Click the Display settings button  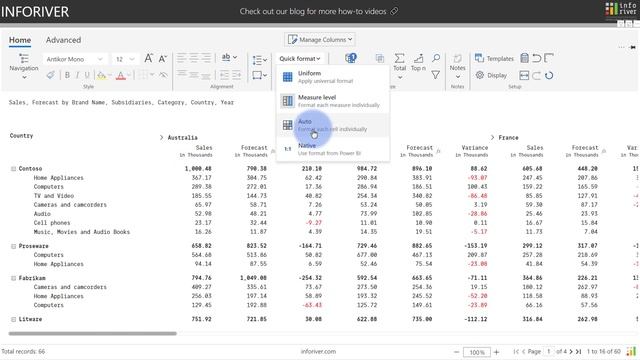coord(491,75)
